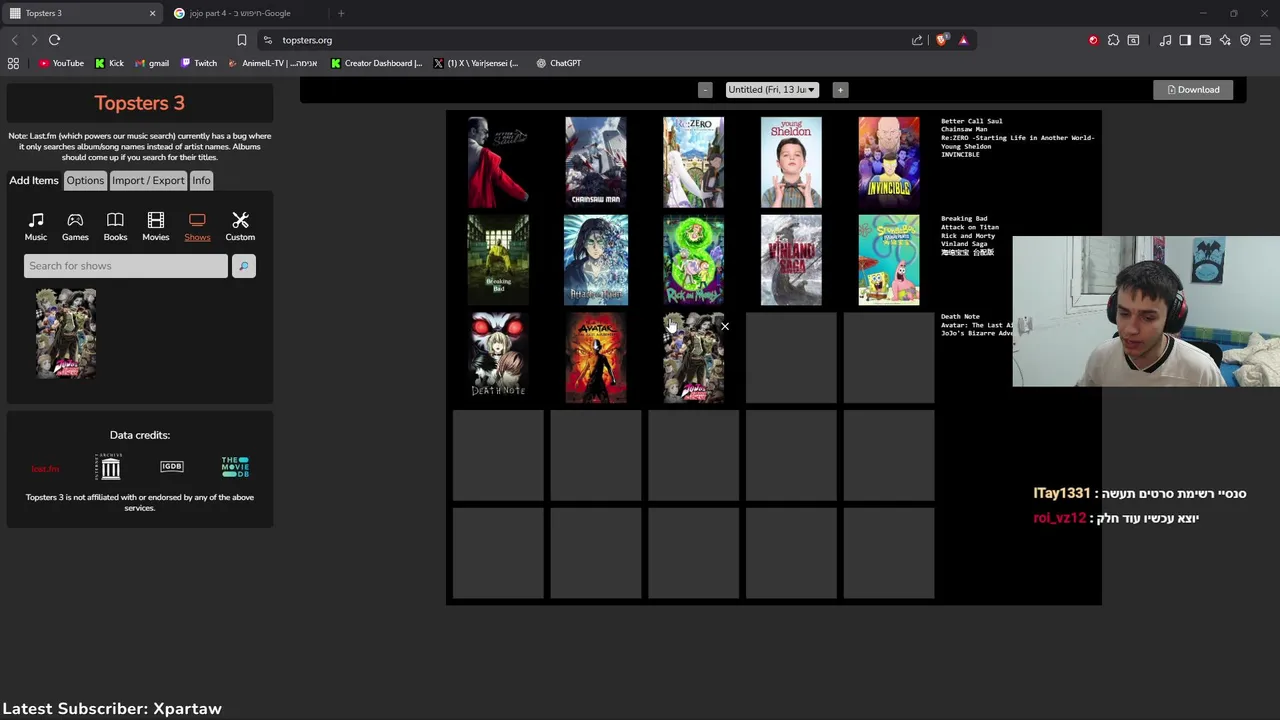Open The Movie DB credit logo
The height and width of the screenshot is (720, 1280).
235,466
